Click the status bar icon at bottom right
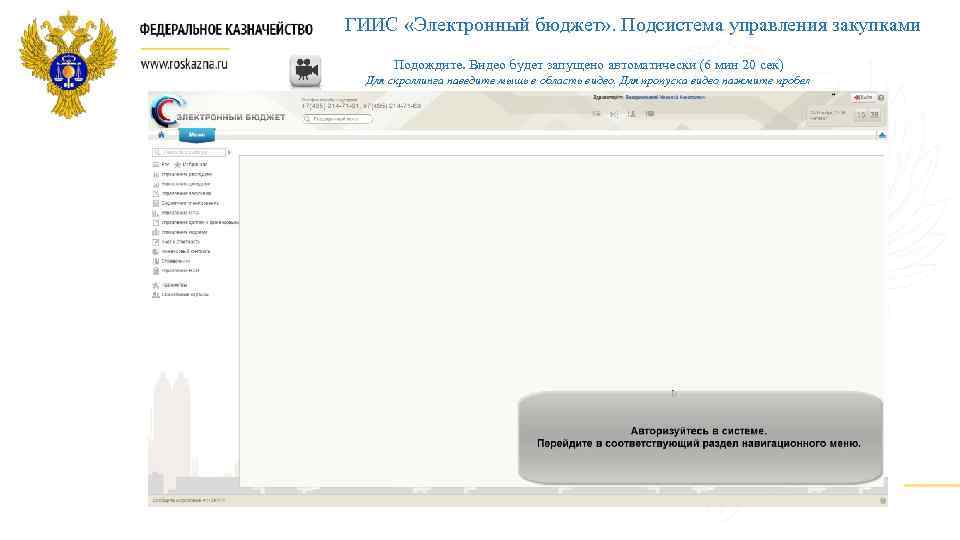 (x=883, y=501)
